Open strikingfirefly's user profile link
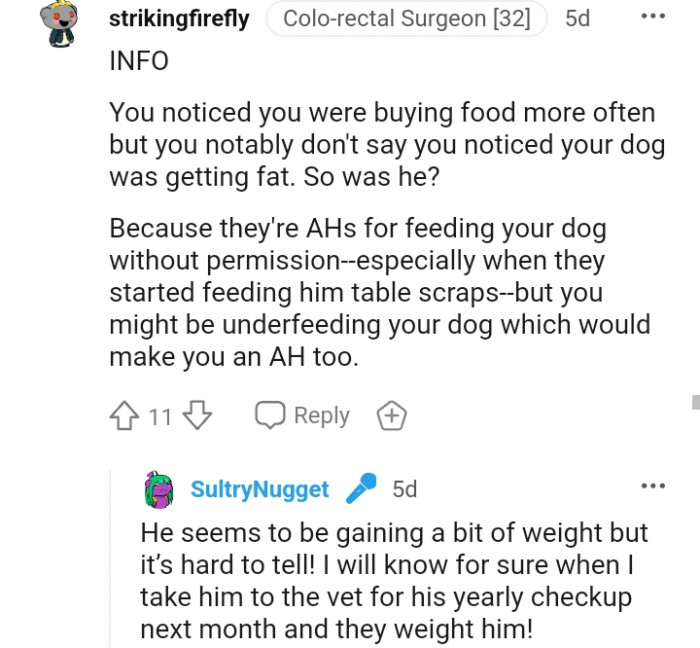Image resolution: width=700 pixels, height=648 pixels. click(x=179, y=19)
